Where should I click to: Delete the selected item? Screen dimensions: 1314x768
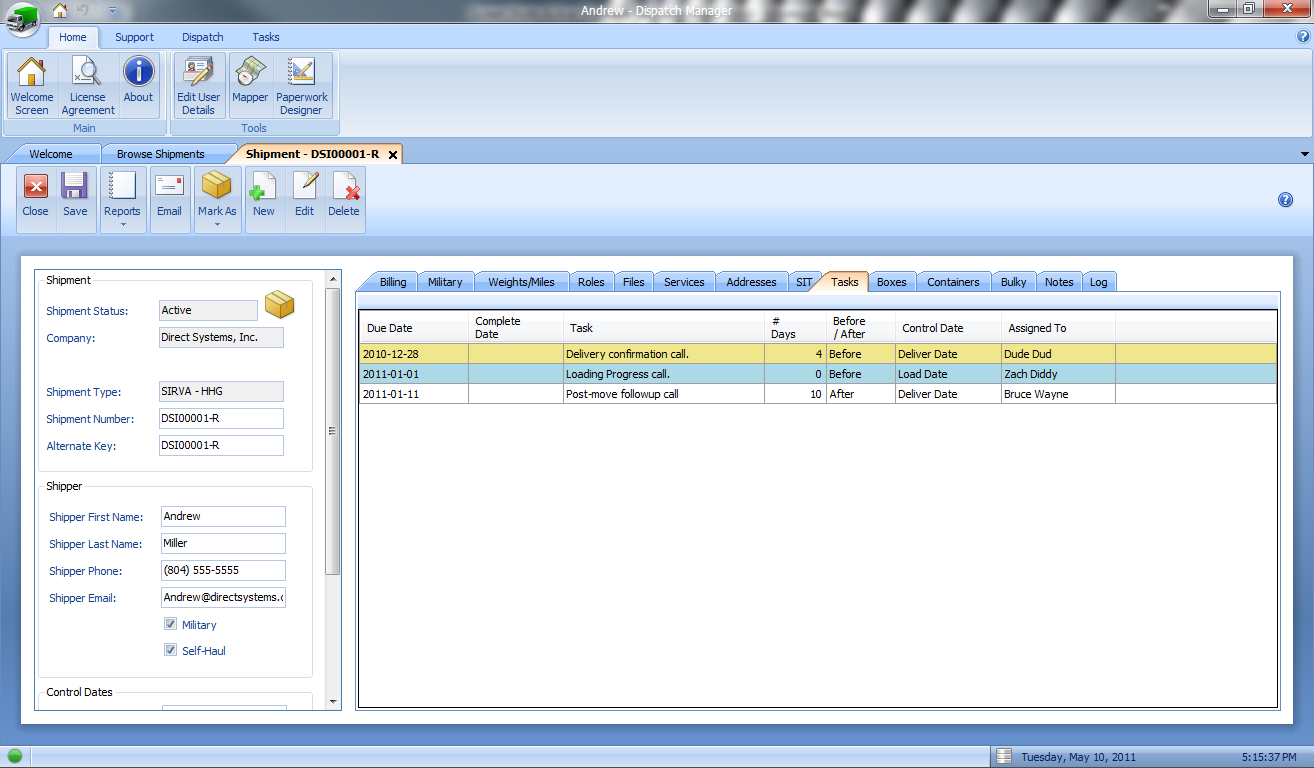point(344,195)
